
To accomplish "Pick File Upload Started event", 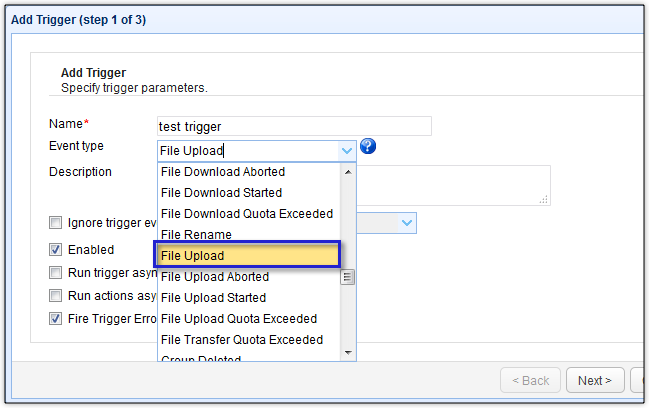I will (213, 298).
